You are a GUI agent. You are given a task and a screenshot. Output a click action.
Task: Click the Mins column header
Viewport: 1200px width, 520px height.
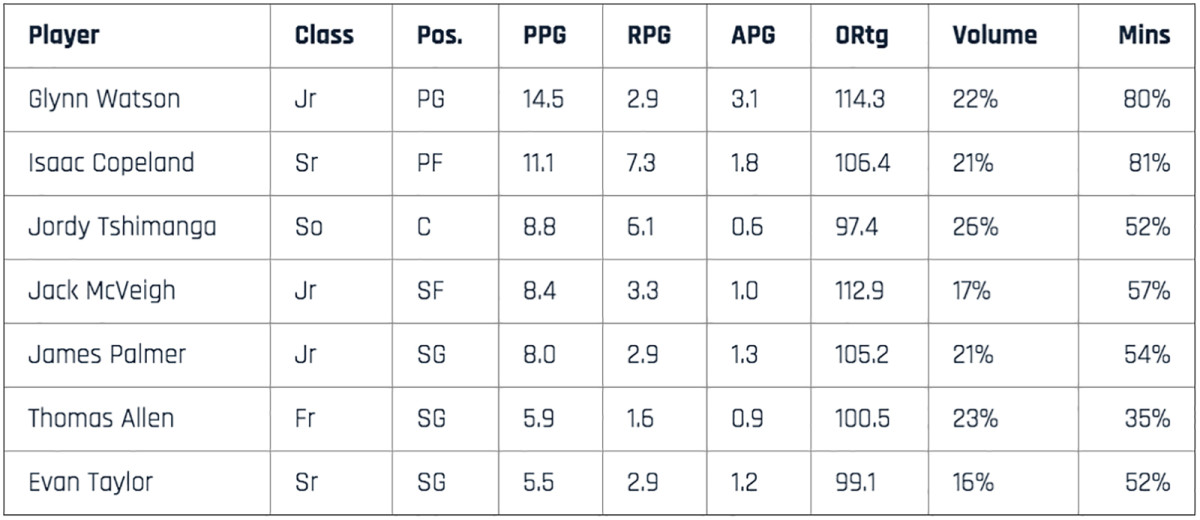pos(1144,36)
